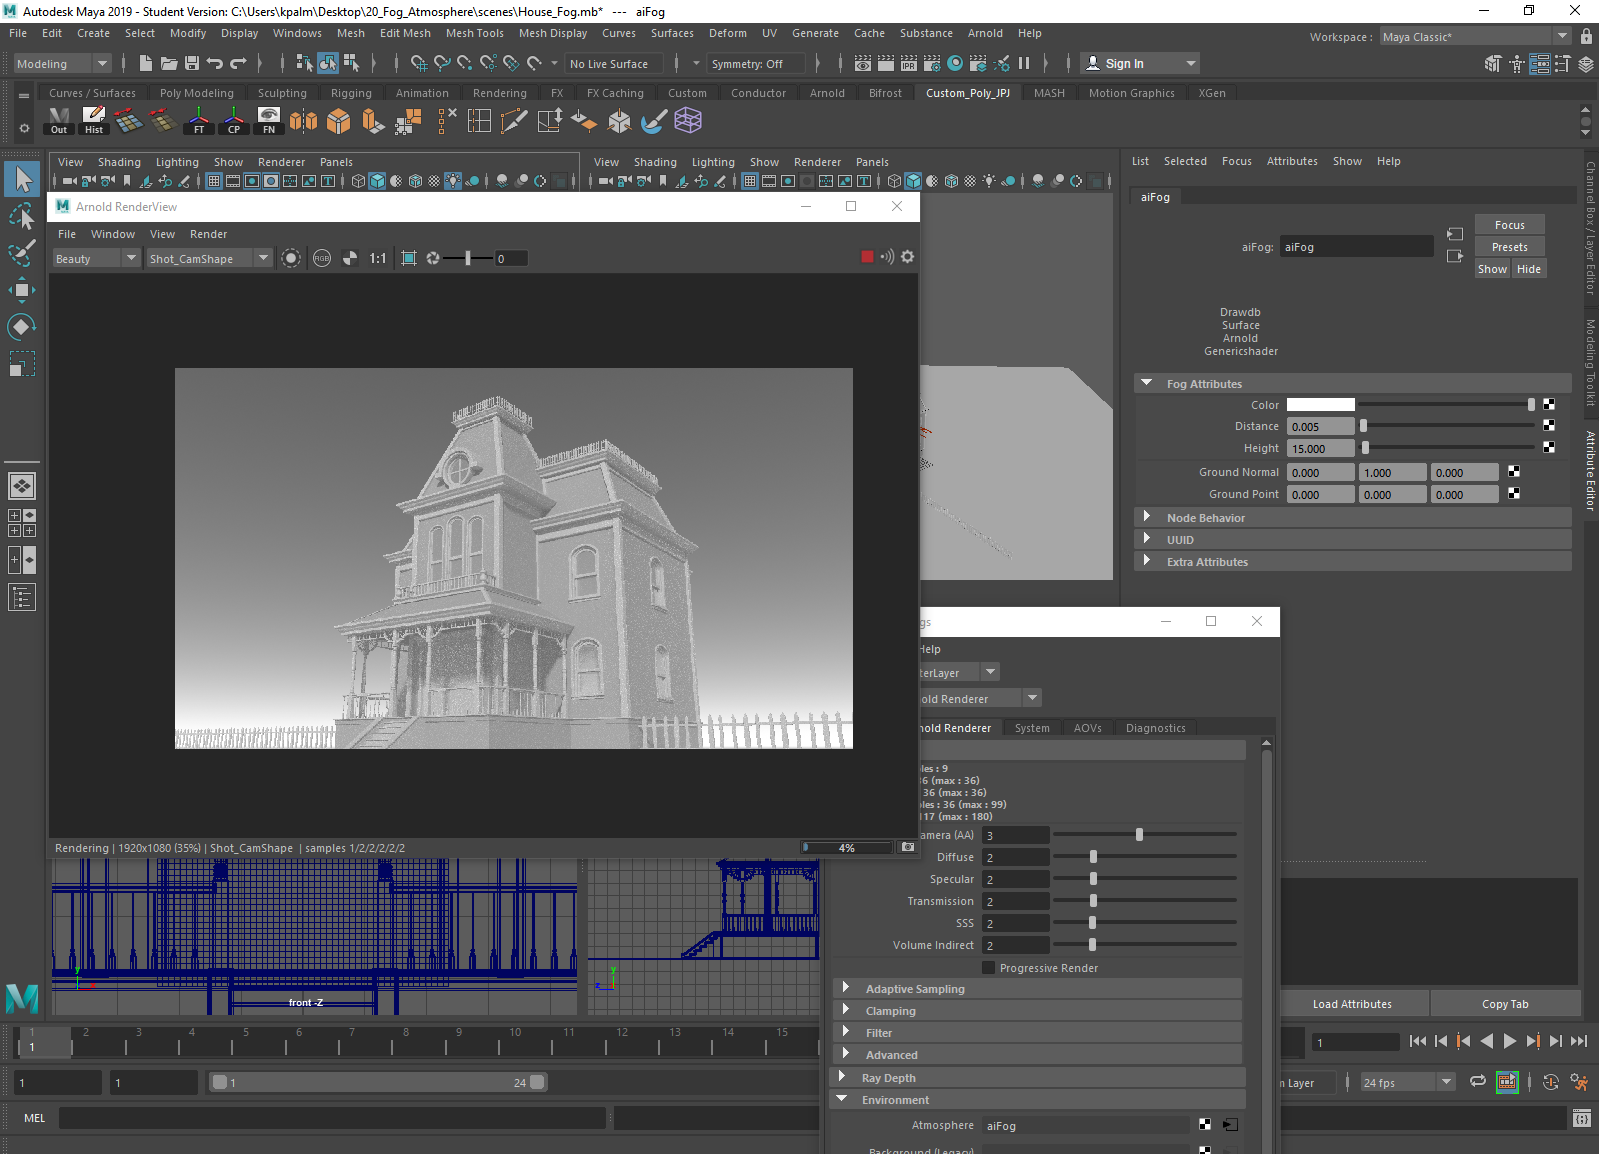Click the Copy Tab button
The height and width of the screenshot is (1154, 1599).
[x=1505, y=1004]
